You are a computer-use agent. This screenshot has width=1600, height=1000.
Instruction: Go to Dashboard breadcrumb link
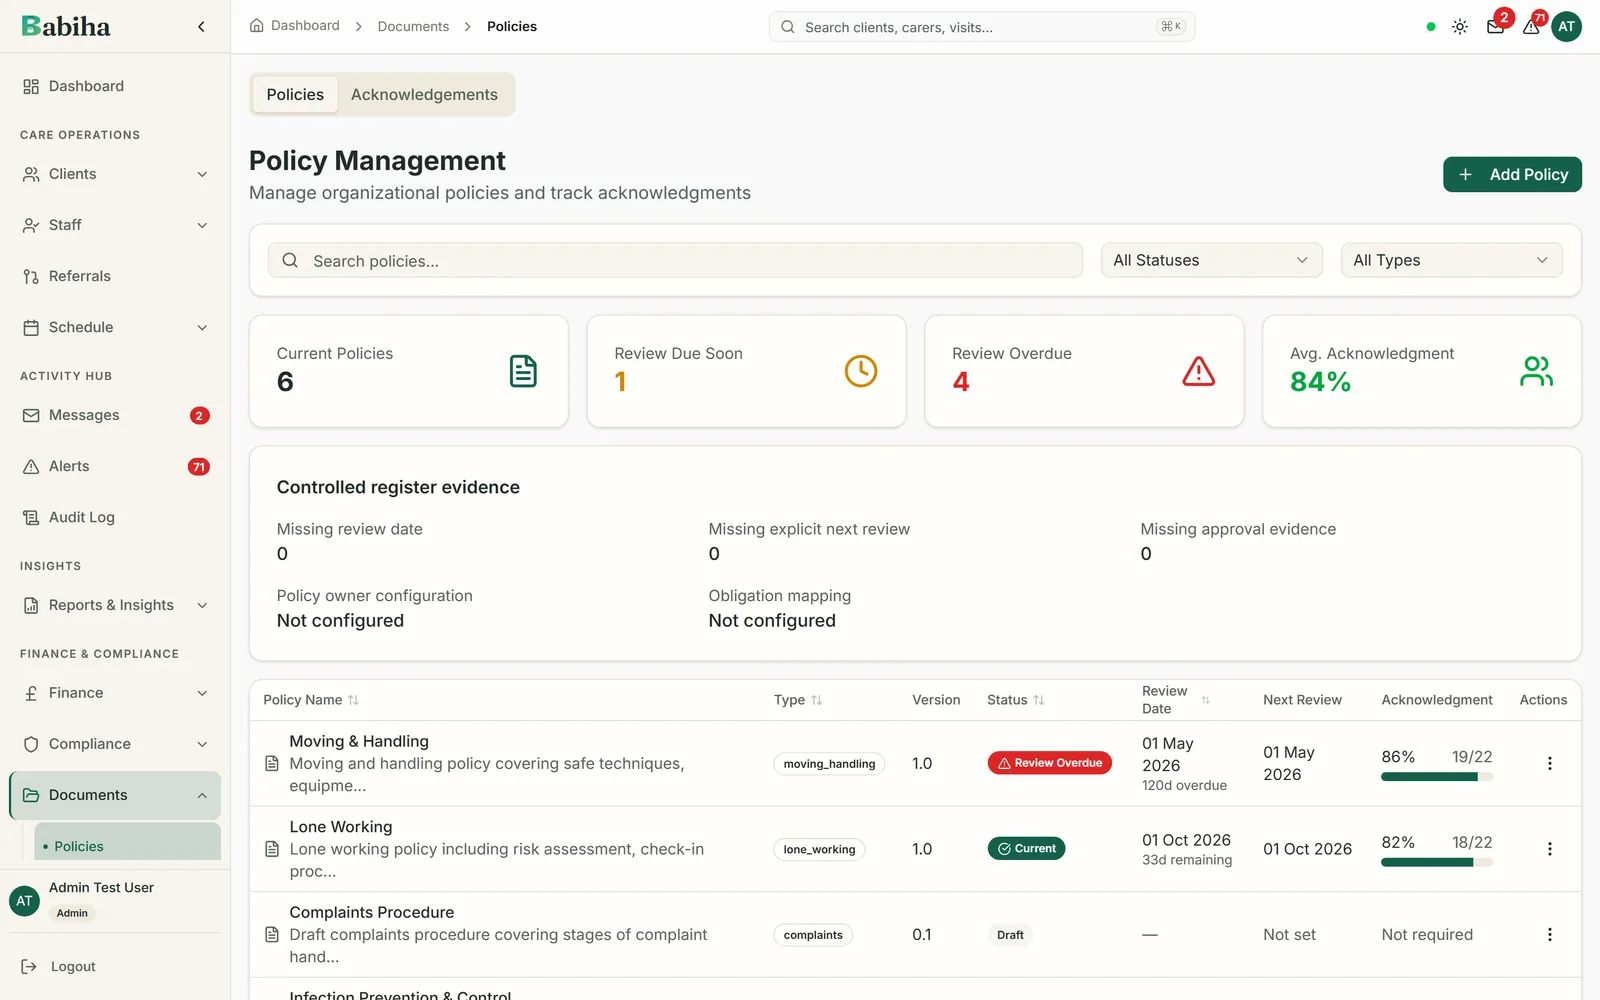click(305, 26)
